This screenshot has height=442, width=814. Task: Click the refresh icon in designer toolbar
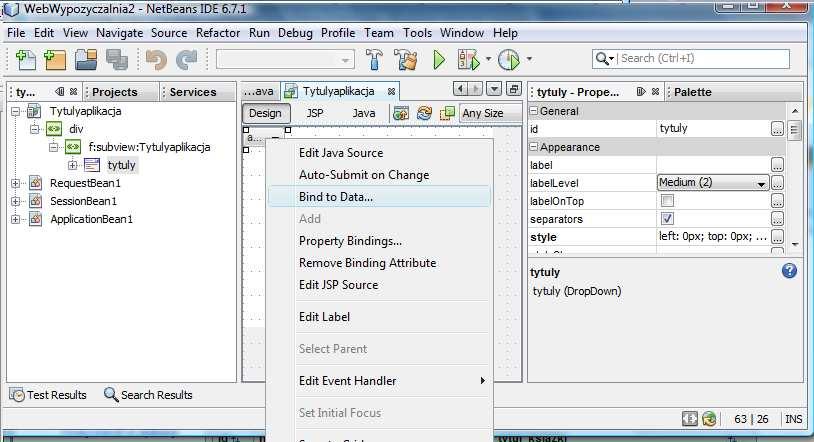tap(424, 113)
